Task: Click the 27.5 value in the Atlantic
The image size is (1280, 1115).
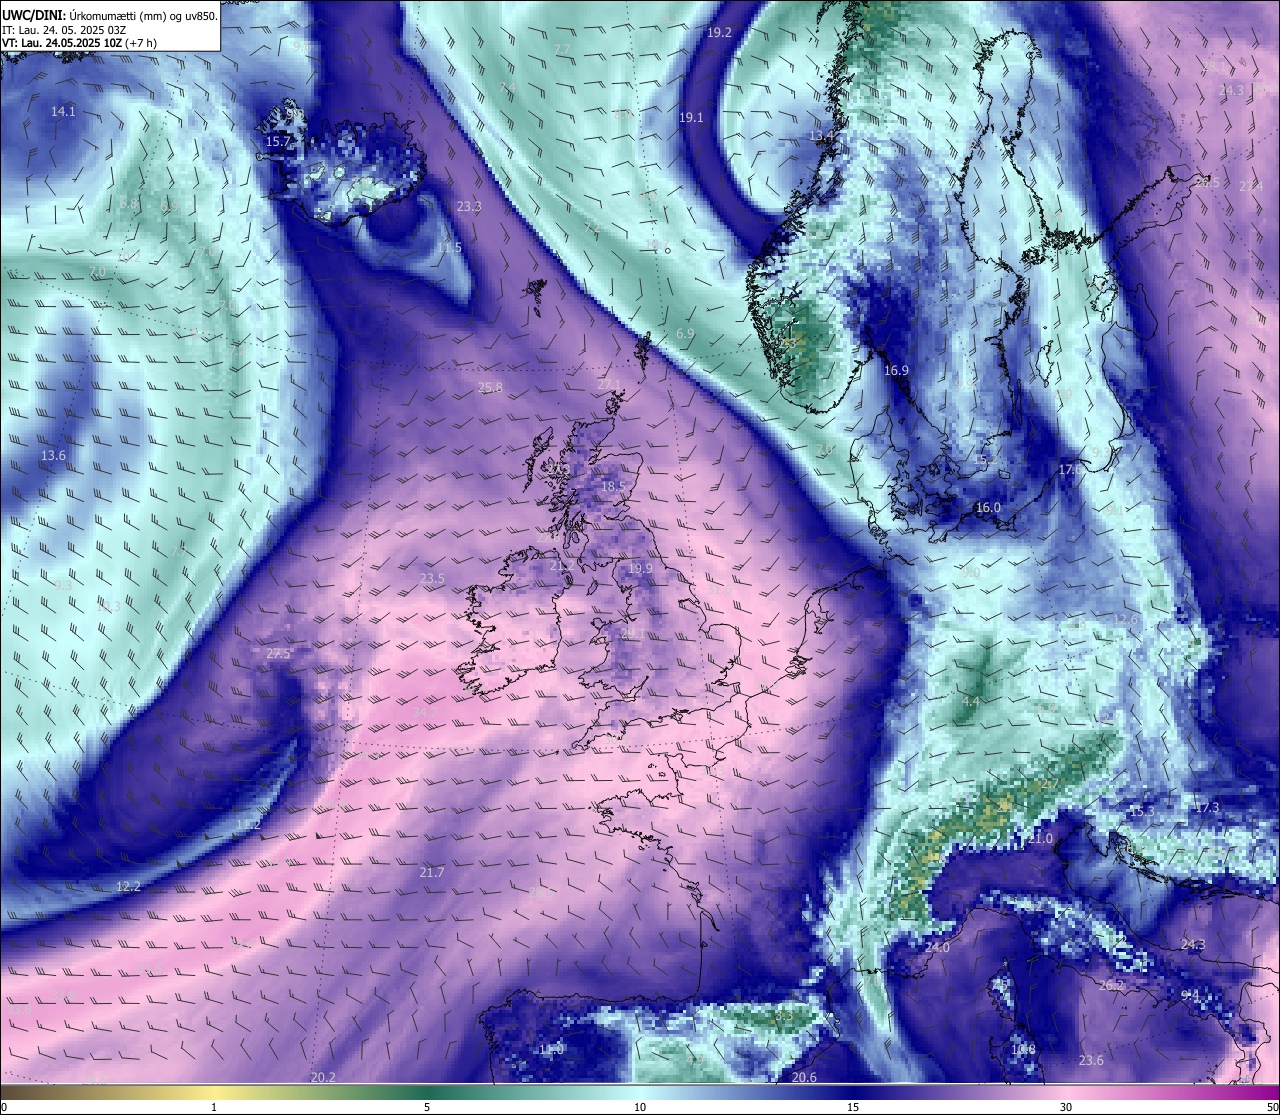Action: pyautogui.click(x=278, y=654)
